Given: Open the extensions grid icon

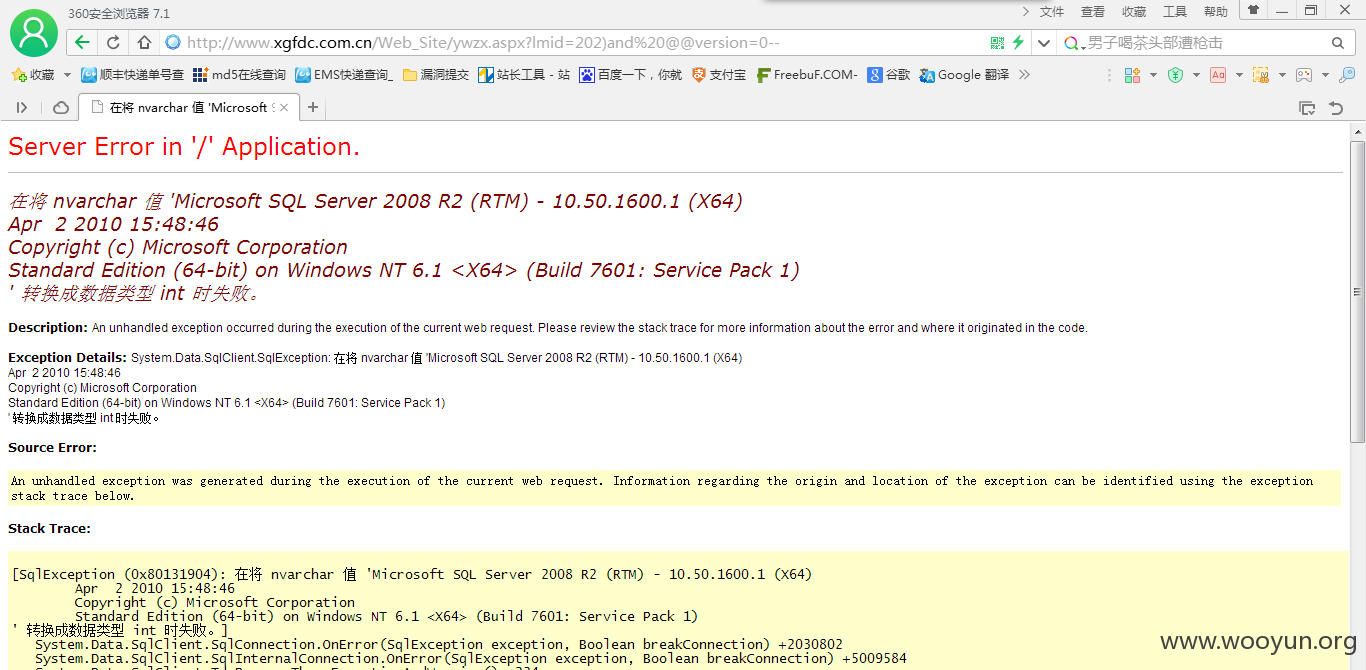Looking at the screenshot, I should pos(1133,75).
